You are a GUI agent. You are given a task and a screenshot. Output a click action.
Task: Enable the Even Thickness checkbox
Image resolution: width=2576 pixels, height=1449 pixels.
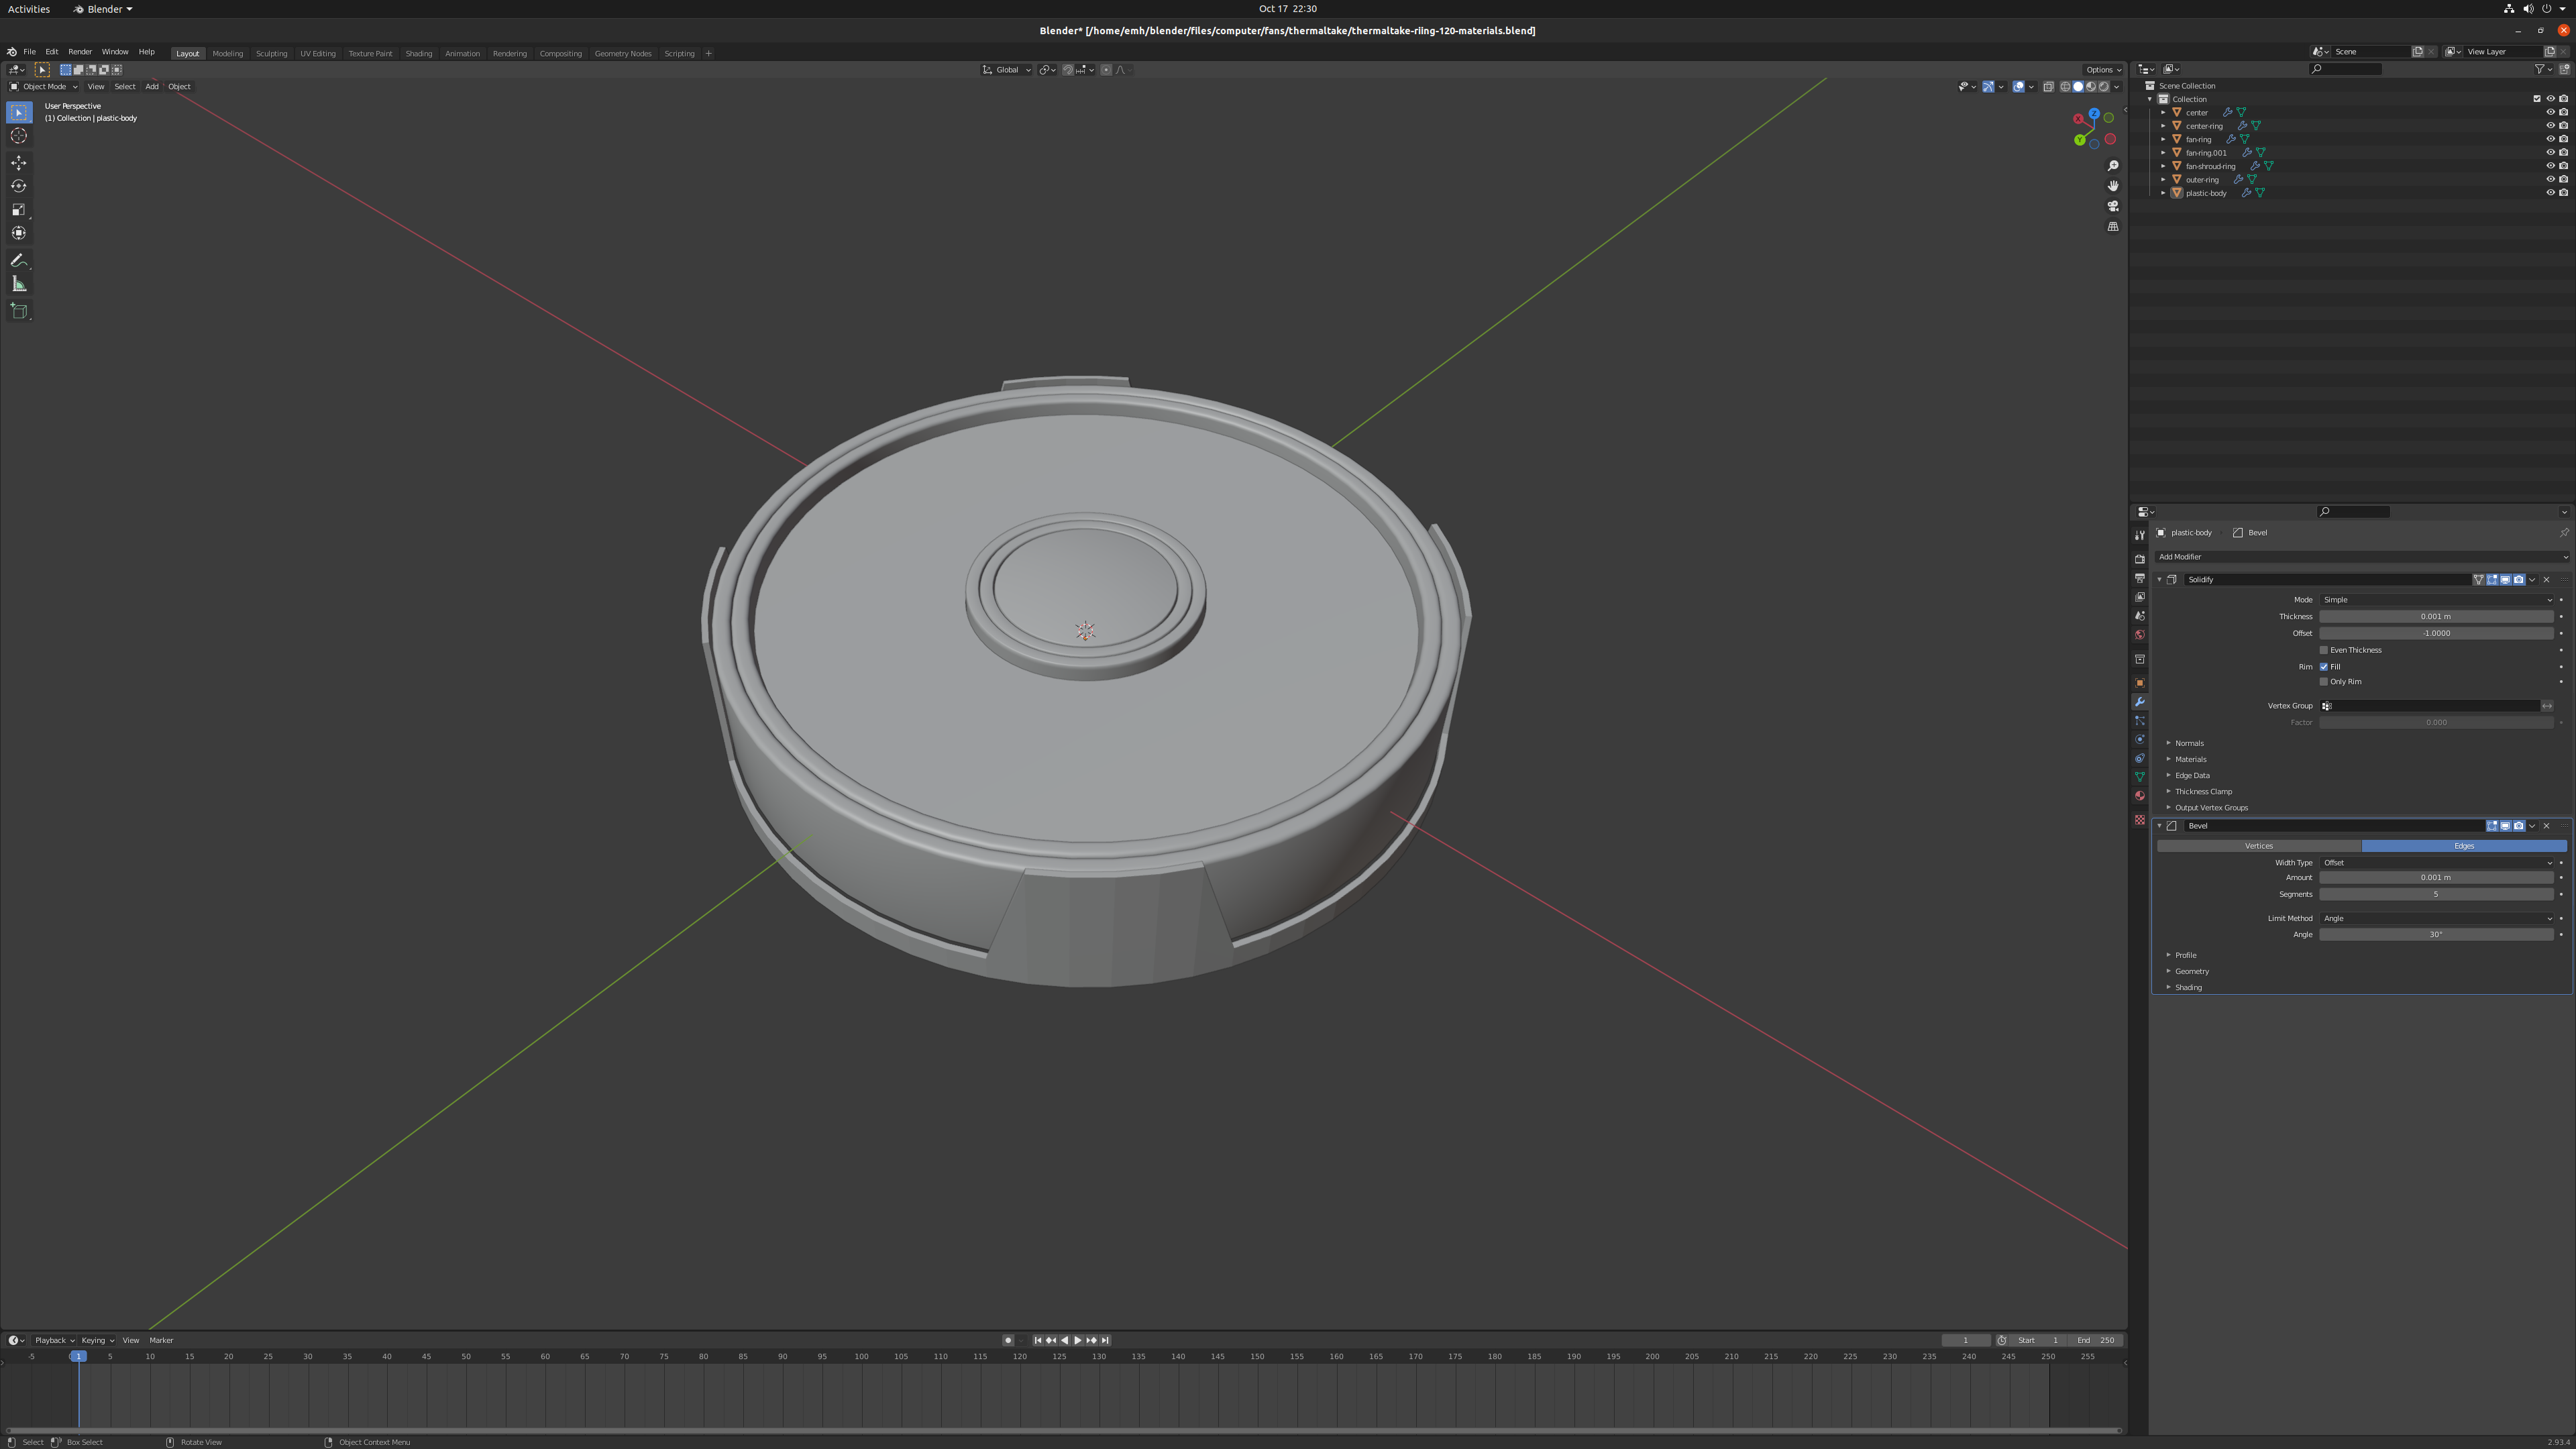coord(2324,650)
